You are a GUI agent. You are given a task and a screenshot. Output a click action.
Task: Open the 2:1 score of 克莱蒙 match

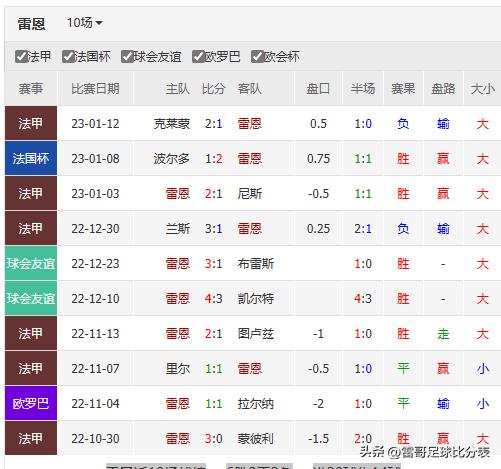[213, 124]
